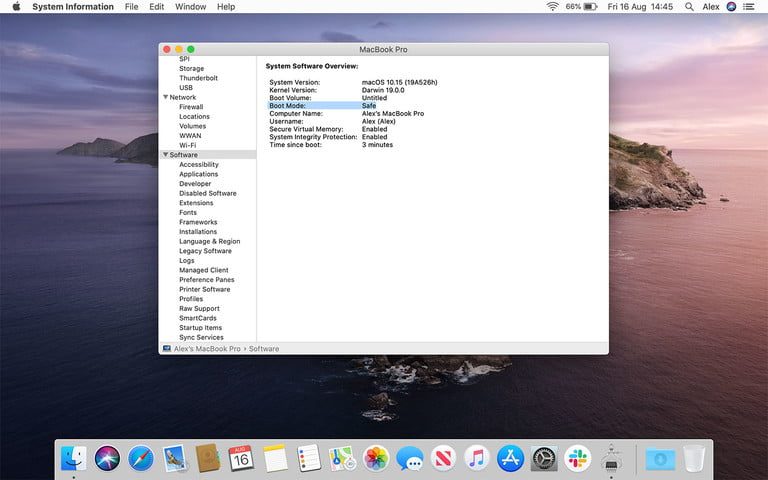Image resolution: width=768 pixels, height=480 pixels.
Task: Open System Preferences gear in dock
Action: (544, 459)
